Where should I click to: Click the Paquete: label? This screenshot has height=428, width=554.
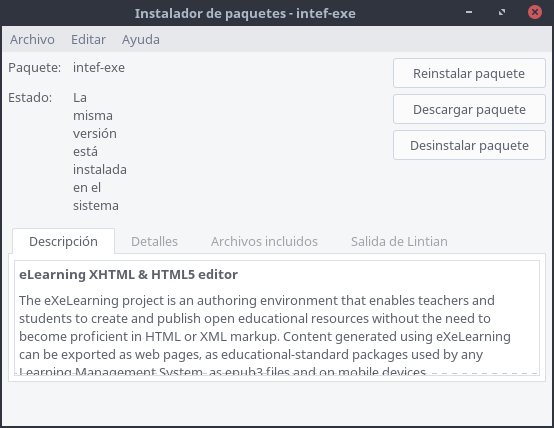tap(35, 68)
